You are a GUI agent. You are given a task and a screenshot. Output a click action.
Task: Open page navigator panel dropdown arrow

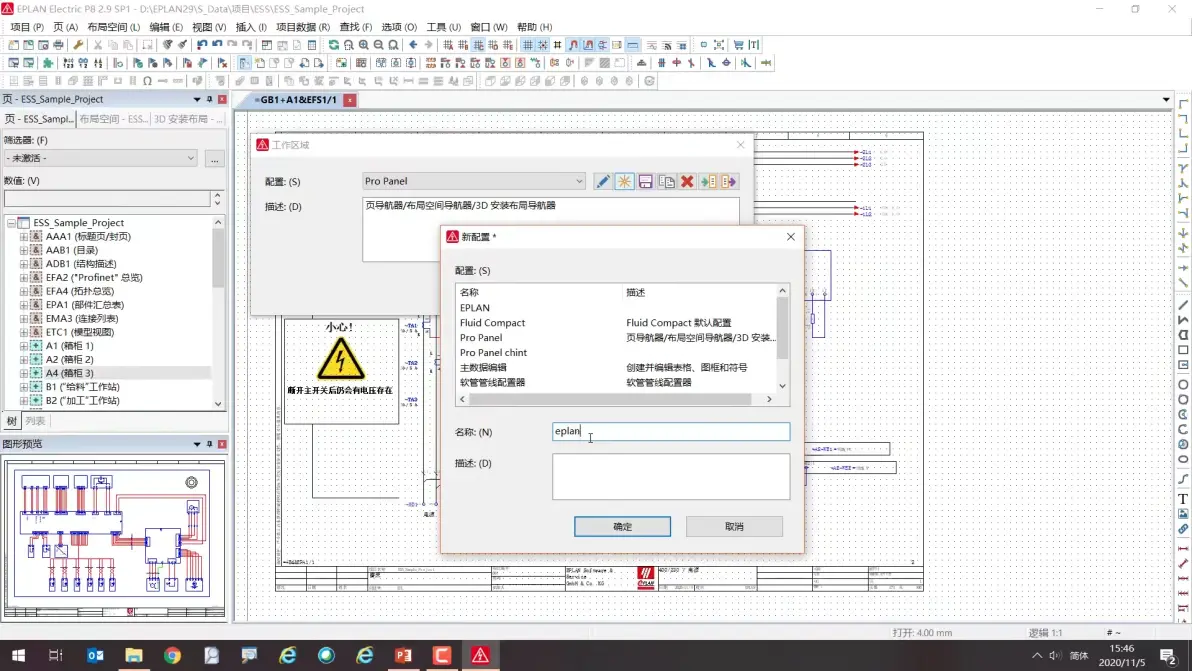[197, 99]
